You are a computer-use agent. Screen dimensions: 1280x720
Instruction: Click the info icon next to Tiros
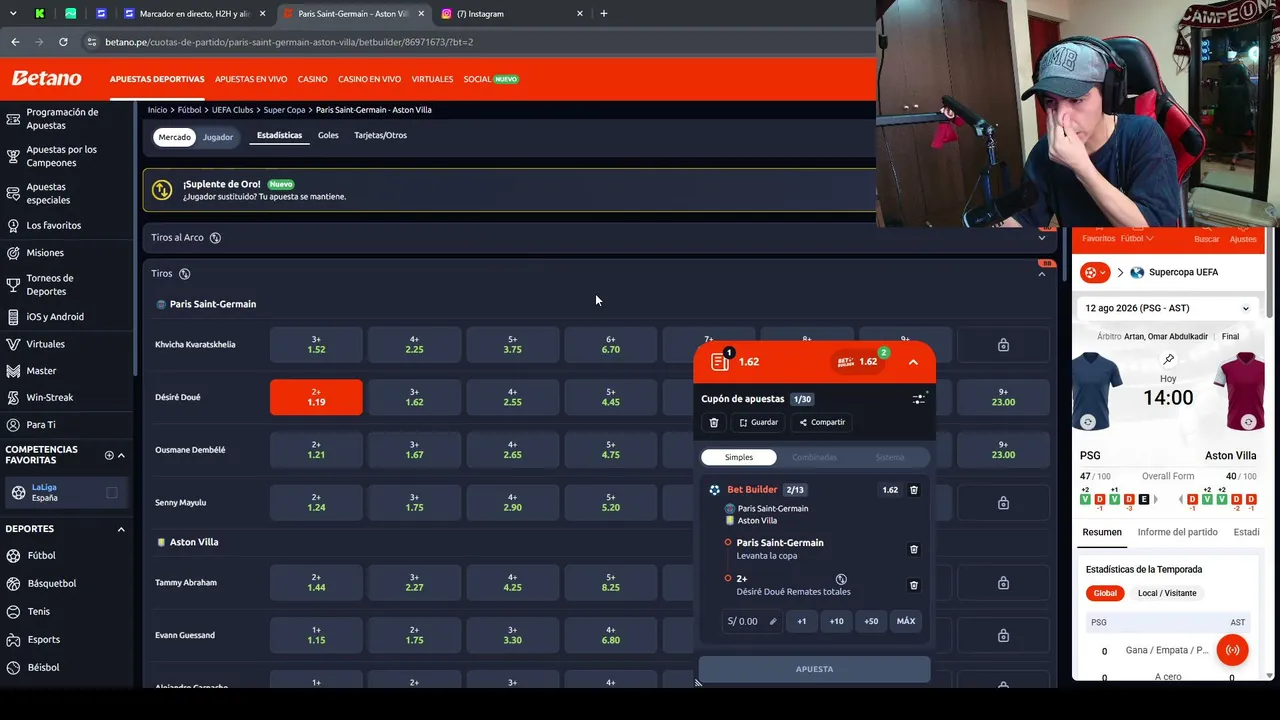pyautogui.click(x=184, y=274)
